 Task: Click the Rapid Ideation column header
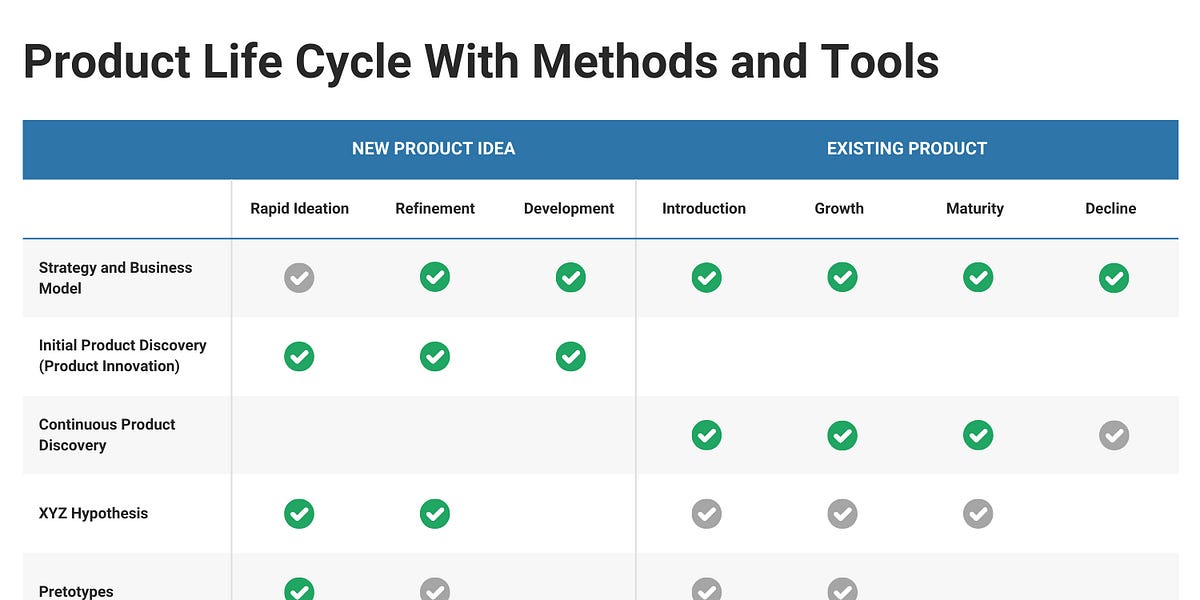coord(299,208)
